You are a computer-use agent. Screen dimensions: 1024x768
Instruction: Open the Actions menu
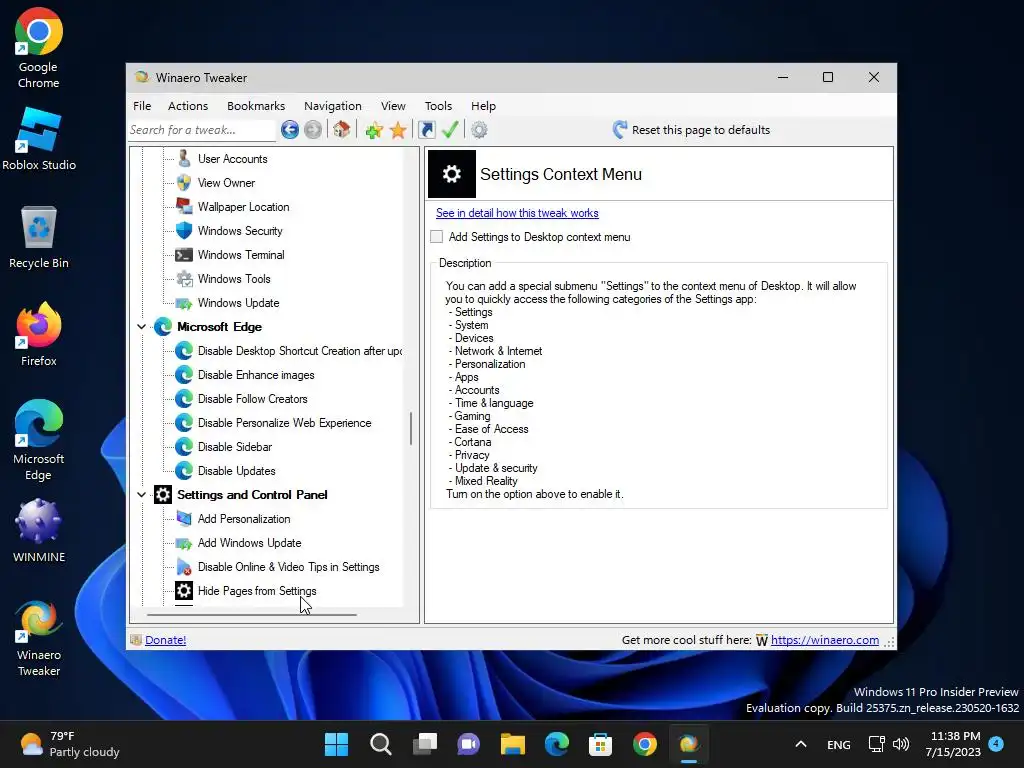pyautogui.click(x=188, y=106)
